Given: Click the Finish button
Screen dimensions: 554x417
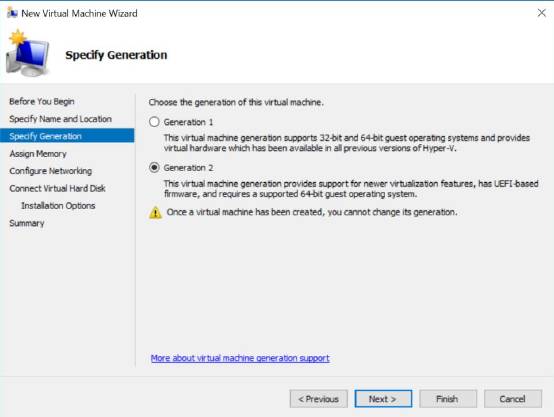Looking at the screenshot, I should coord(448,399).
